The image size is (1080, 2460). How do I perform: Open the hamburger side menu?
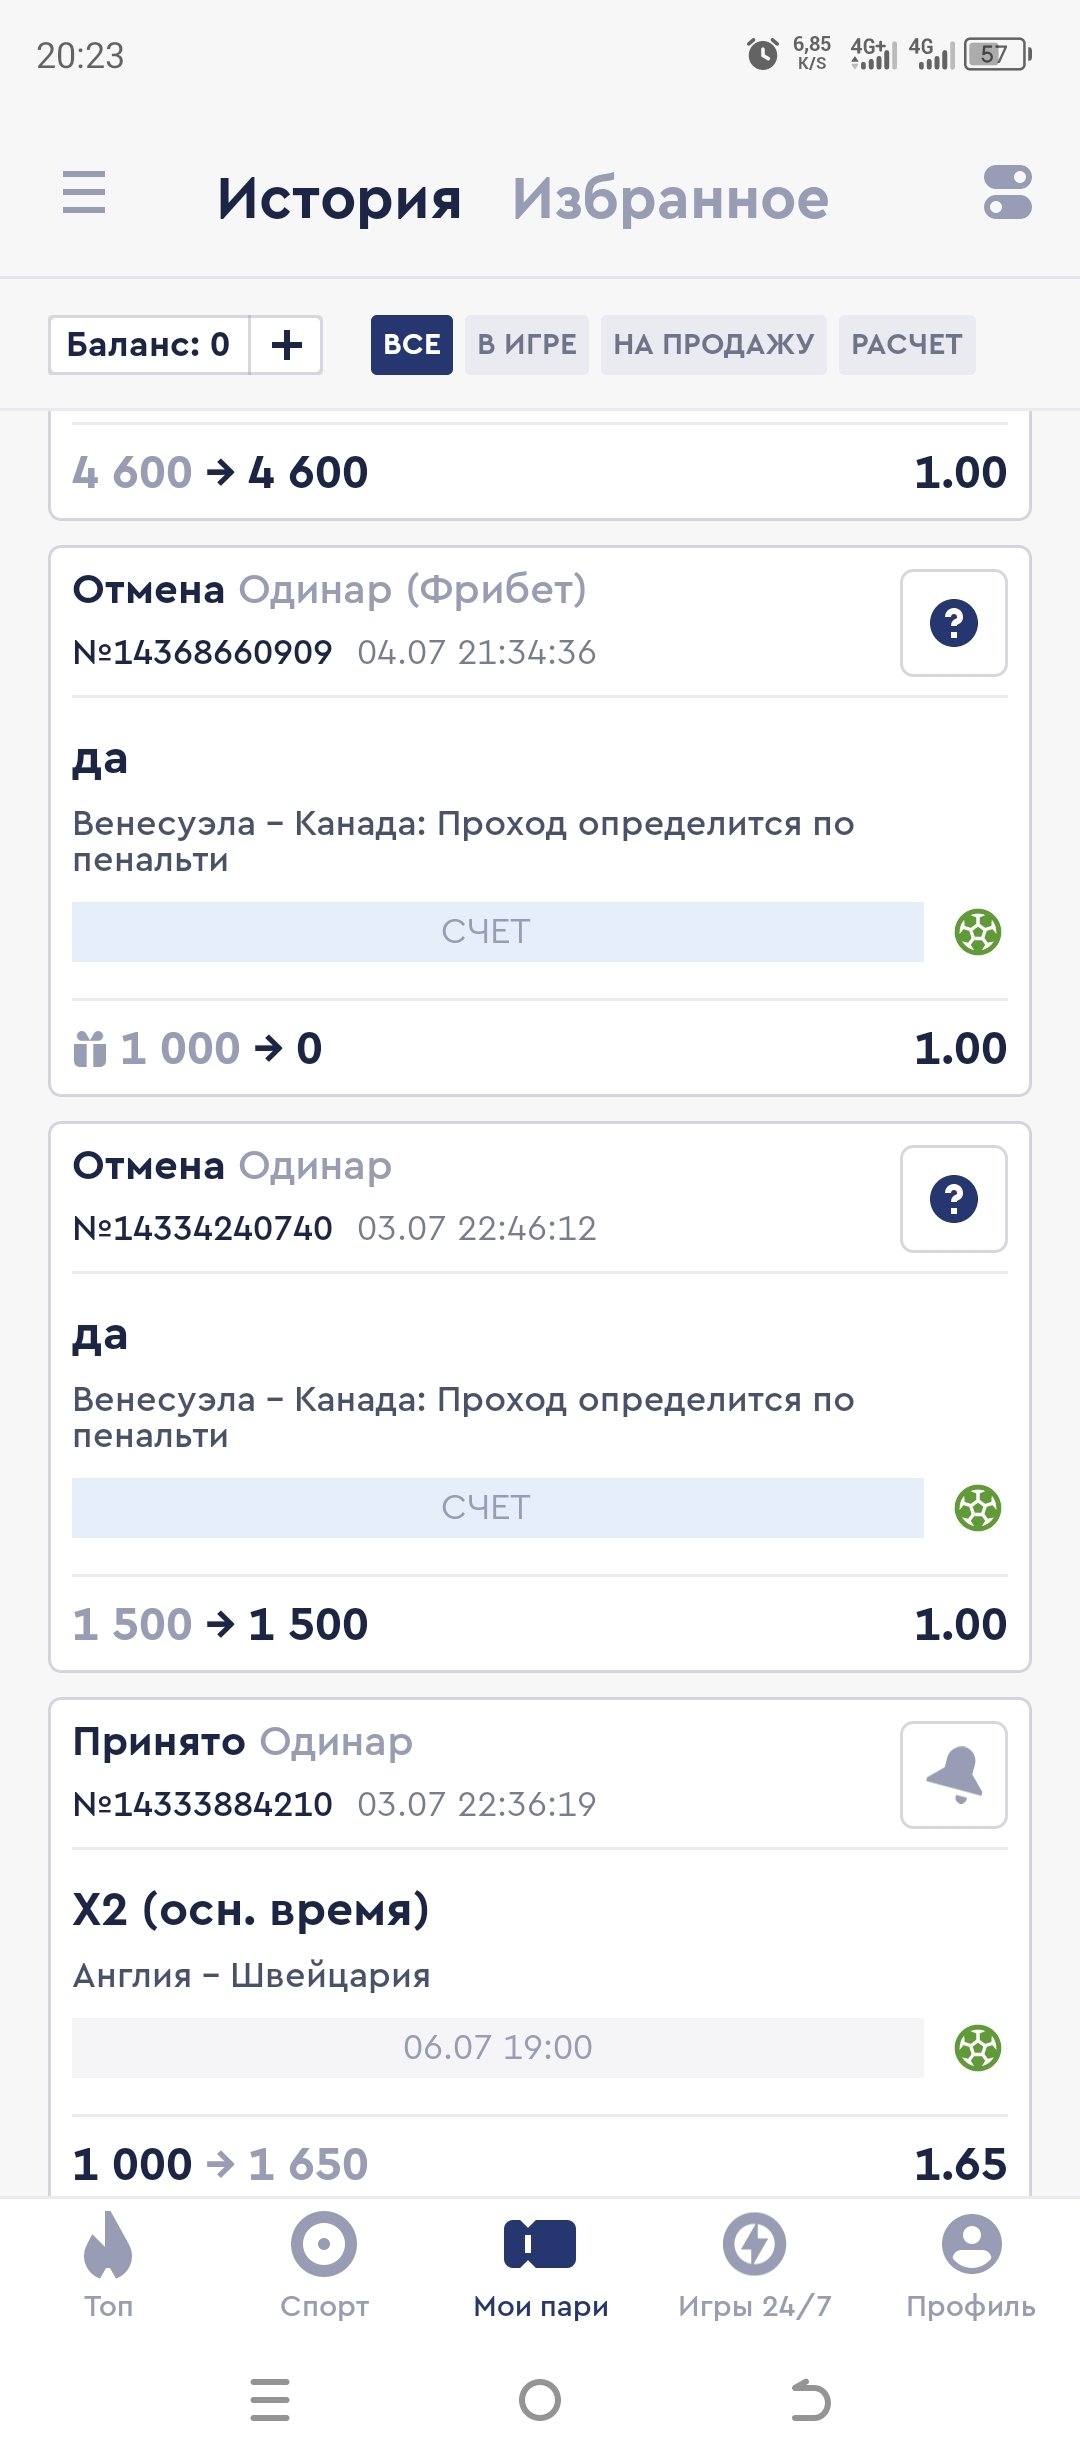click(84, 192)
